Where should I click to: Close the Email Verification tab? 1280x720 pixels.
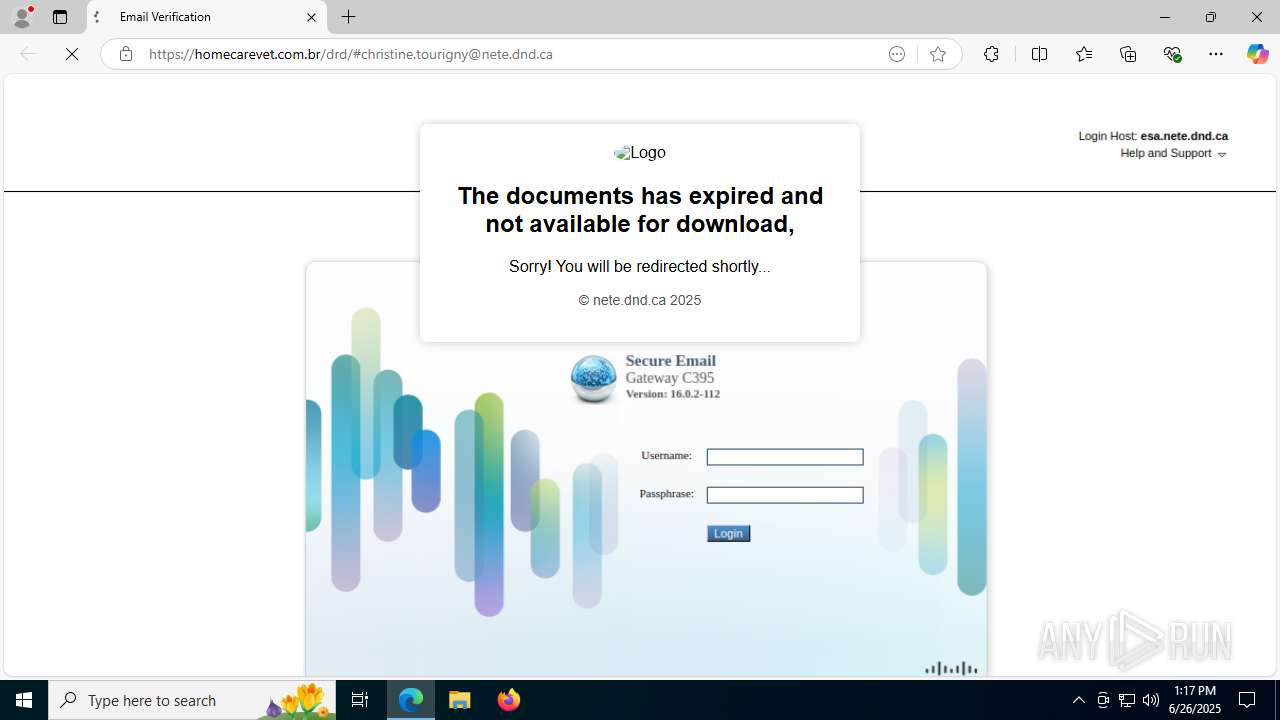click(311, 17)
